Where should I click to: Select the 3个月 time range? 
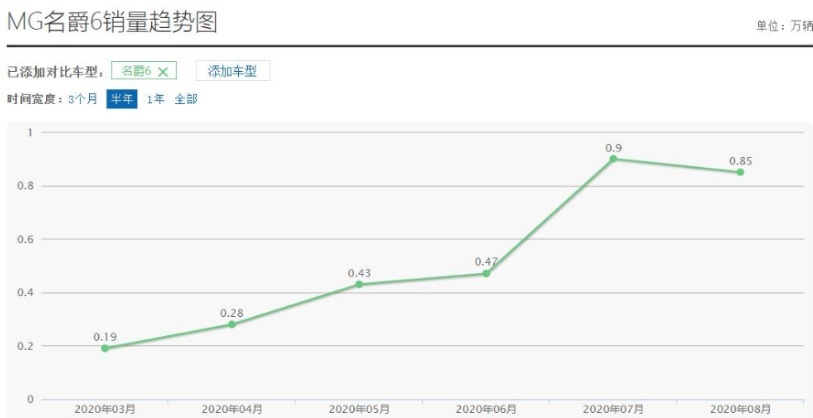[x=83, y=99]
